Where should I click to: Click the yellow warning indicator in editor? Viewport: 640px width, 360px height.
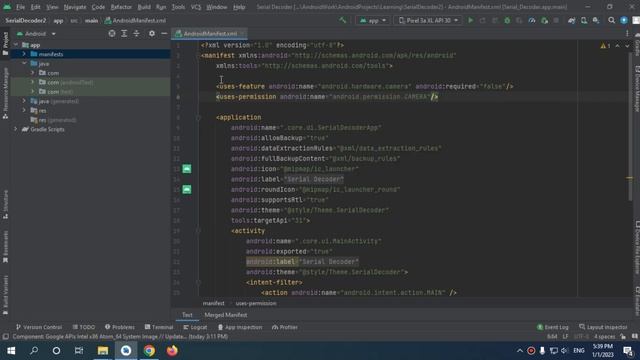tap(605, 46)
